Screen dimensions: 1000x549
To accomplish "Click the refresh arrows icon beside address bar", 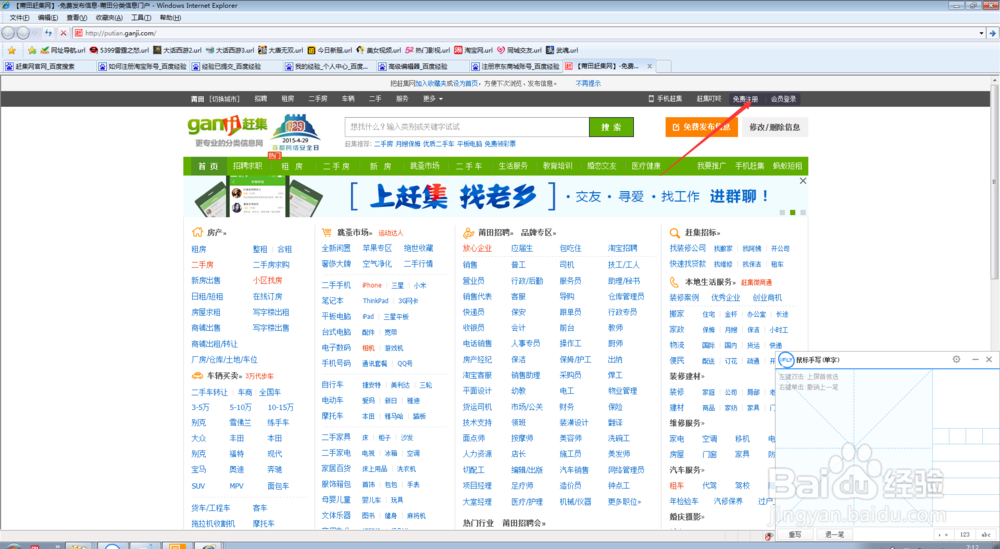I will tap(48, 33).
